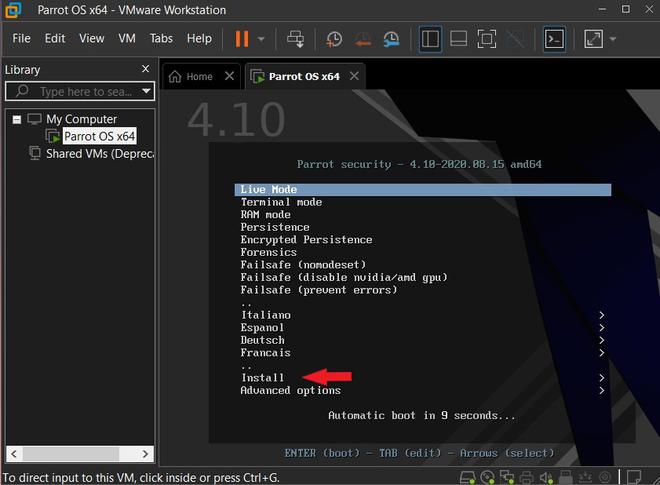Enter full screen mode icon
660x485 pixels.
[487, 39]
